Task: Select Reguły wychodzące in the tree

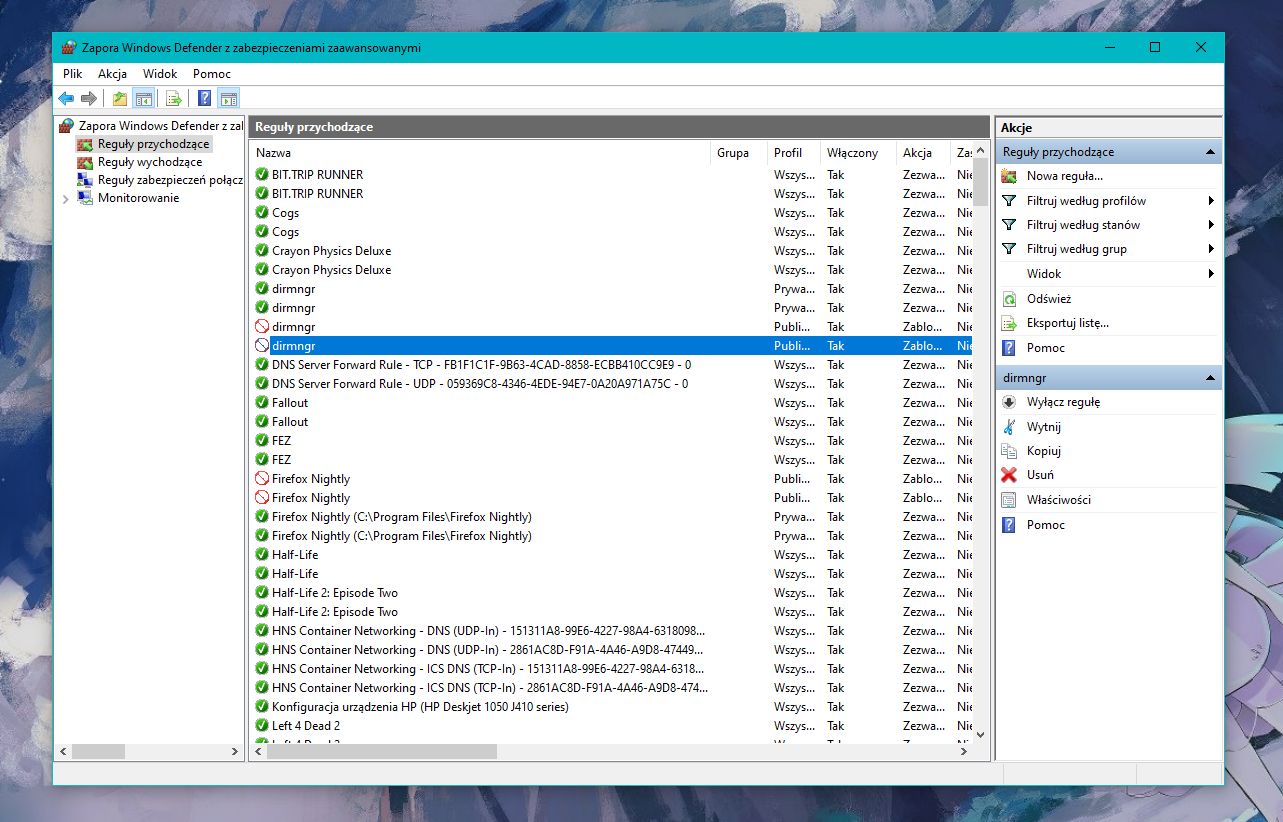Action: [150, 162]
